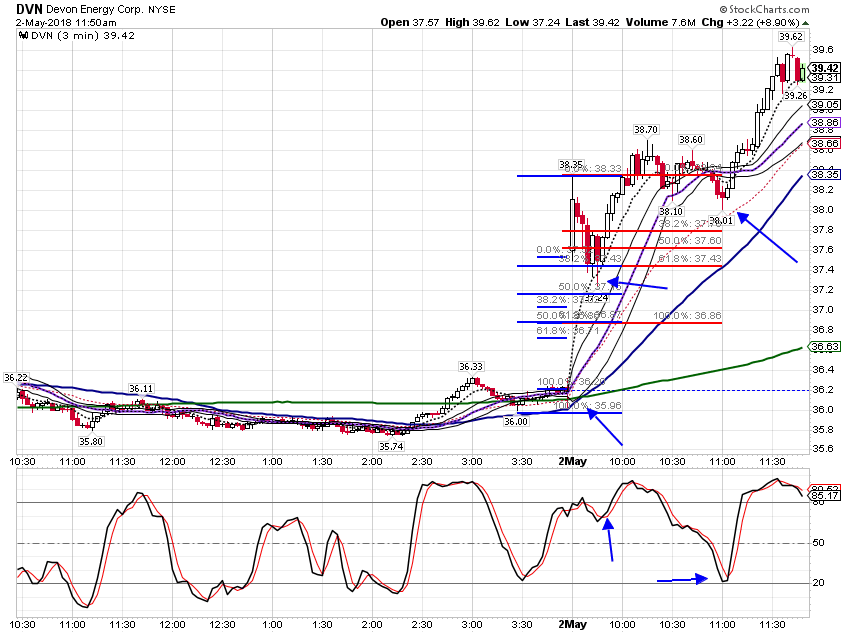The width and height of the screenshot is (850, 633).
Task: Click the 'Open 37.57' header value
Action: 410,22
